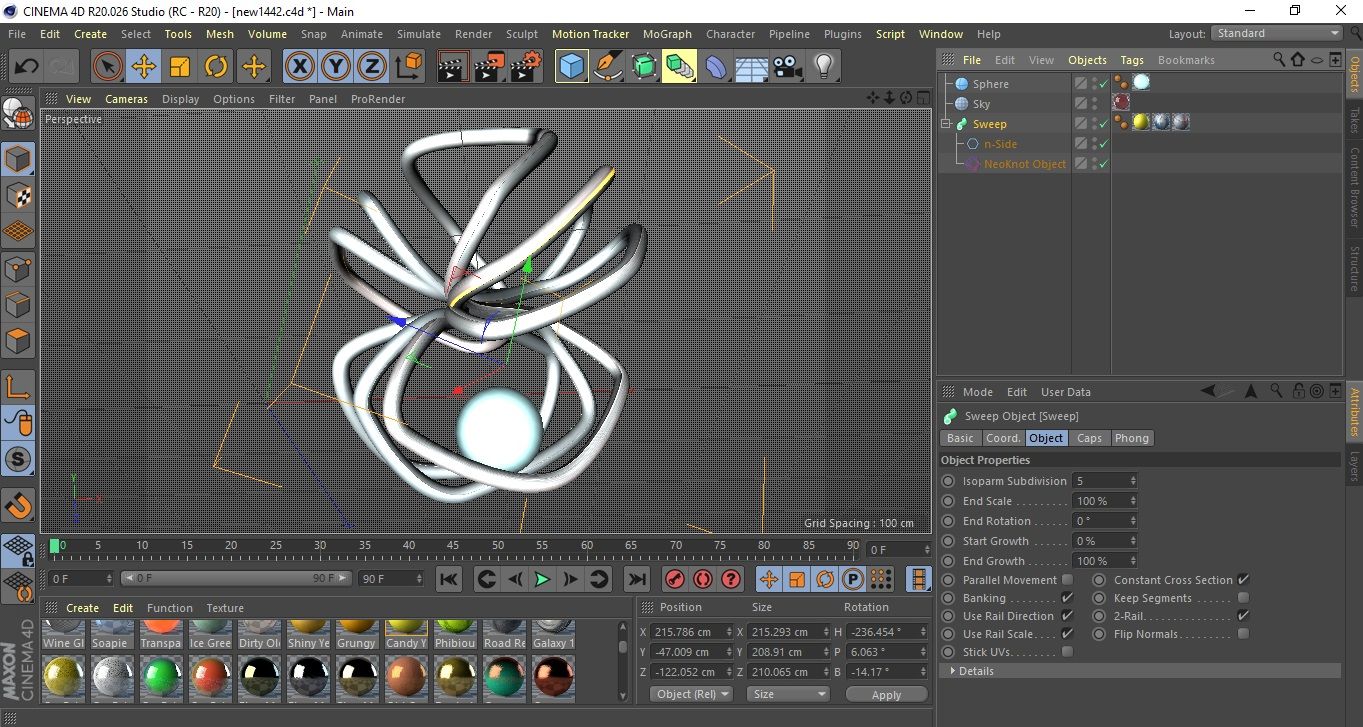
Task: Open the MoGraph menu
Action: pos(667,34)
